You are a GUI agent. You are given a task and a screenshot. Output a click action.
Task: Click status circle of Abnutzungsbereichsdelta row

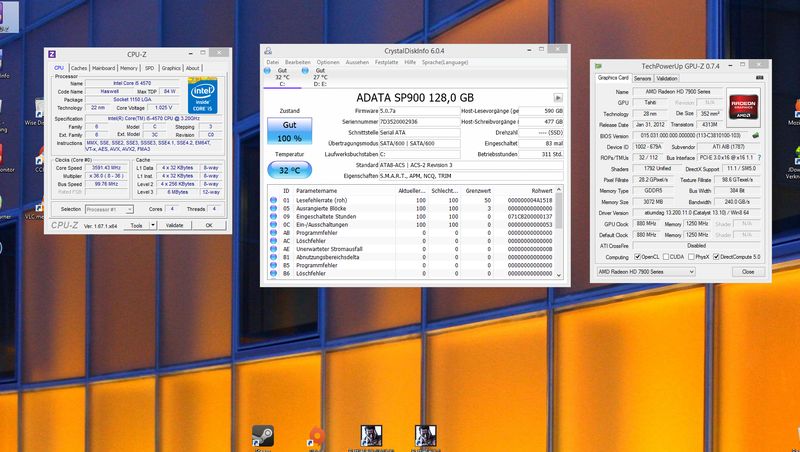click(x=273, y=258)
